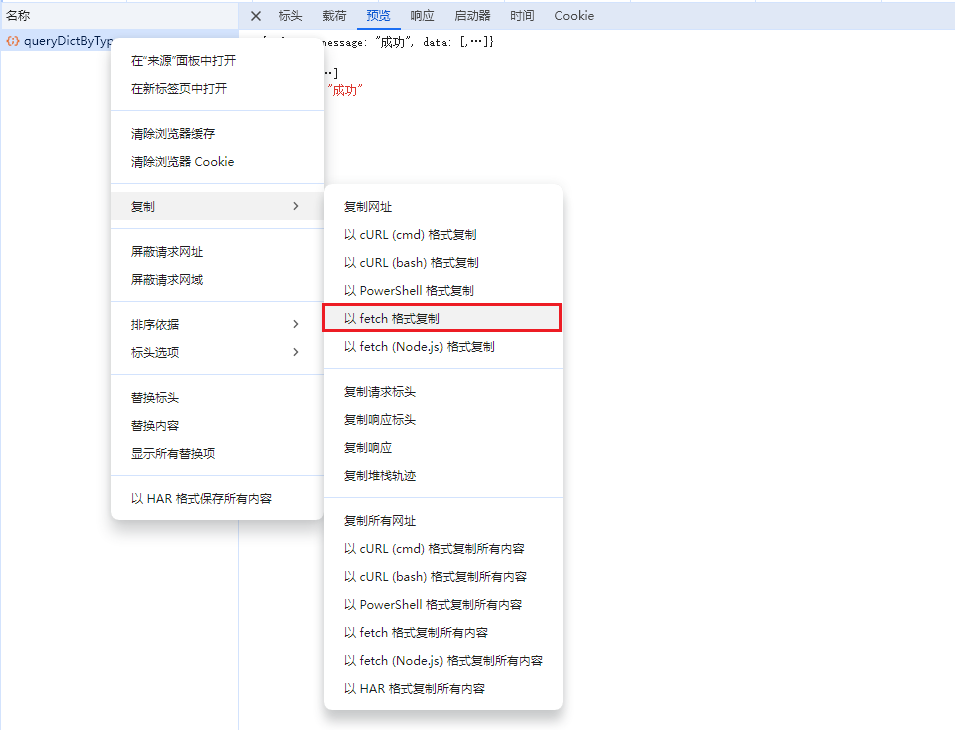This screenshot has width=955, height=730.
Task: Switch to the 载荷 tab
Action: click(x=335, y=16)
